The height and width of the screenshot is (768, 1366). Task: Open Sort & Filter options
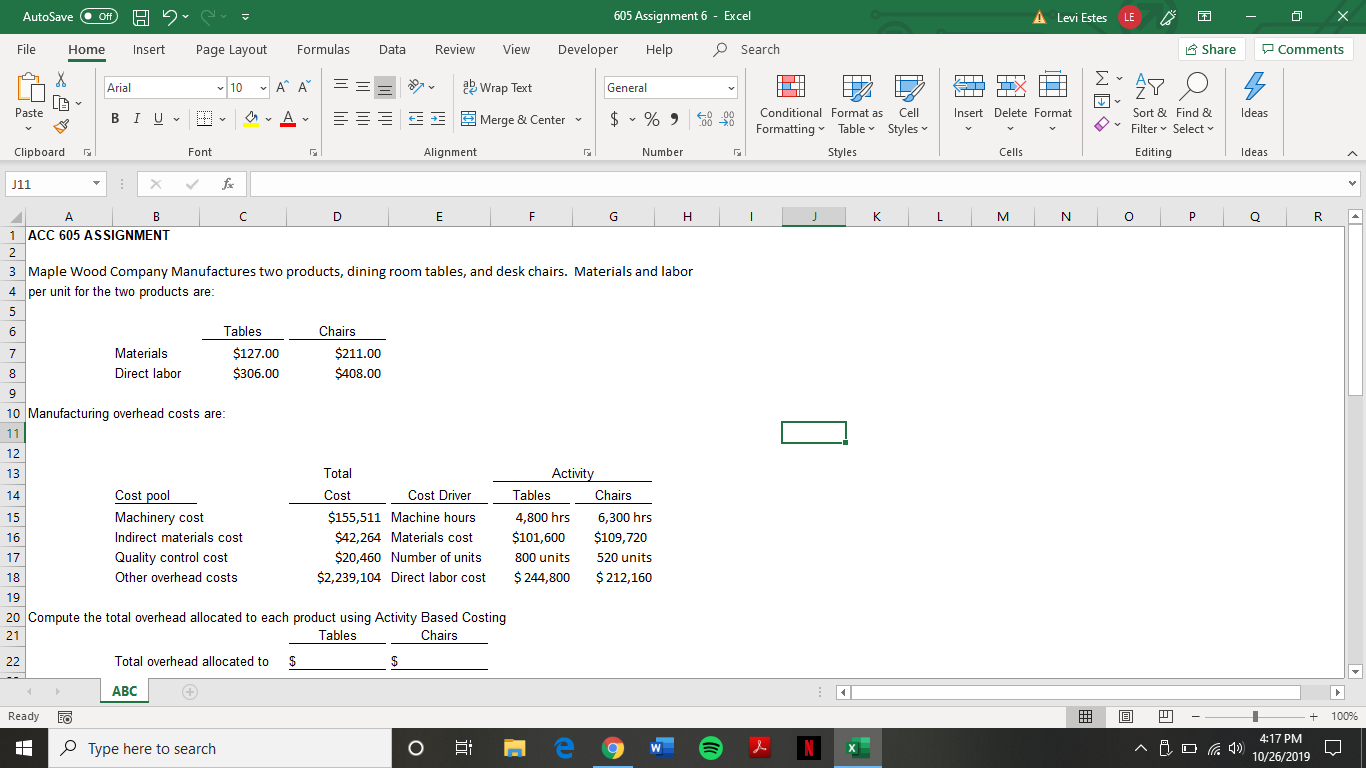click(x=1148, y=106)
